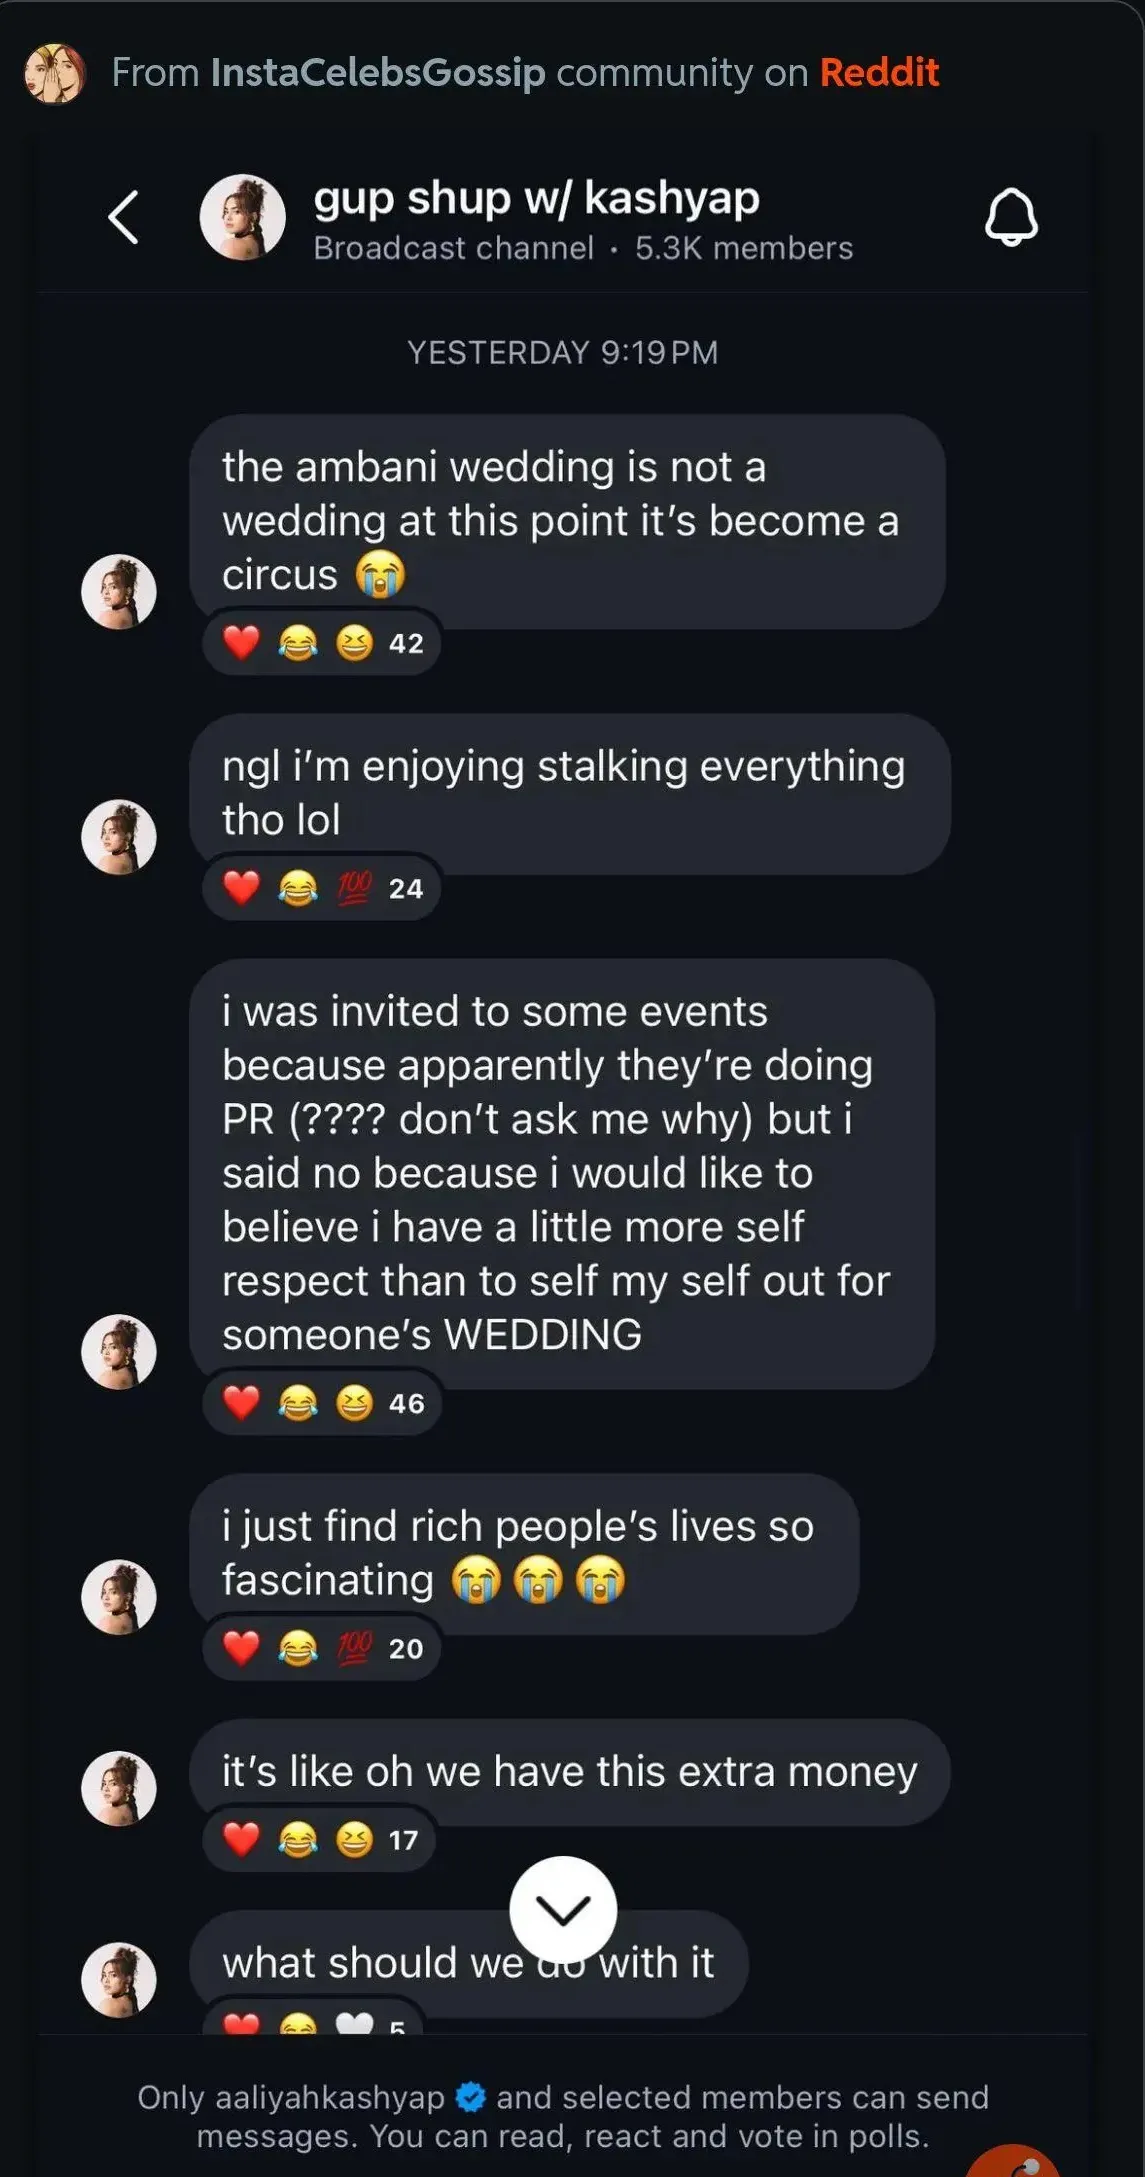Image resolution: width=1145 pixels, height=2177 pixels.
Task: Tap the heart reaction under 'extra money' message
Action: [241, 1839]
